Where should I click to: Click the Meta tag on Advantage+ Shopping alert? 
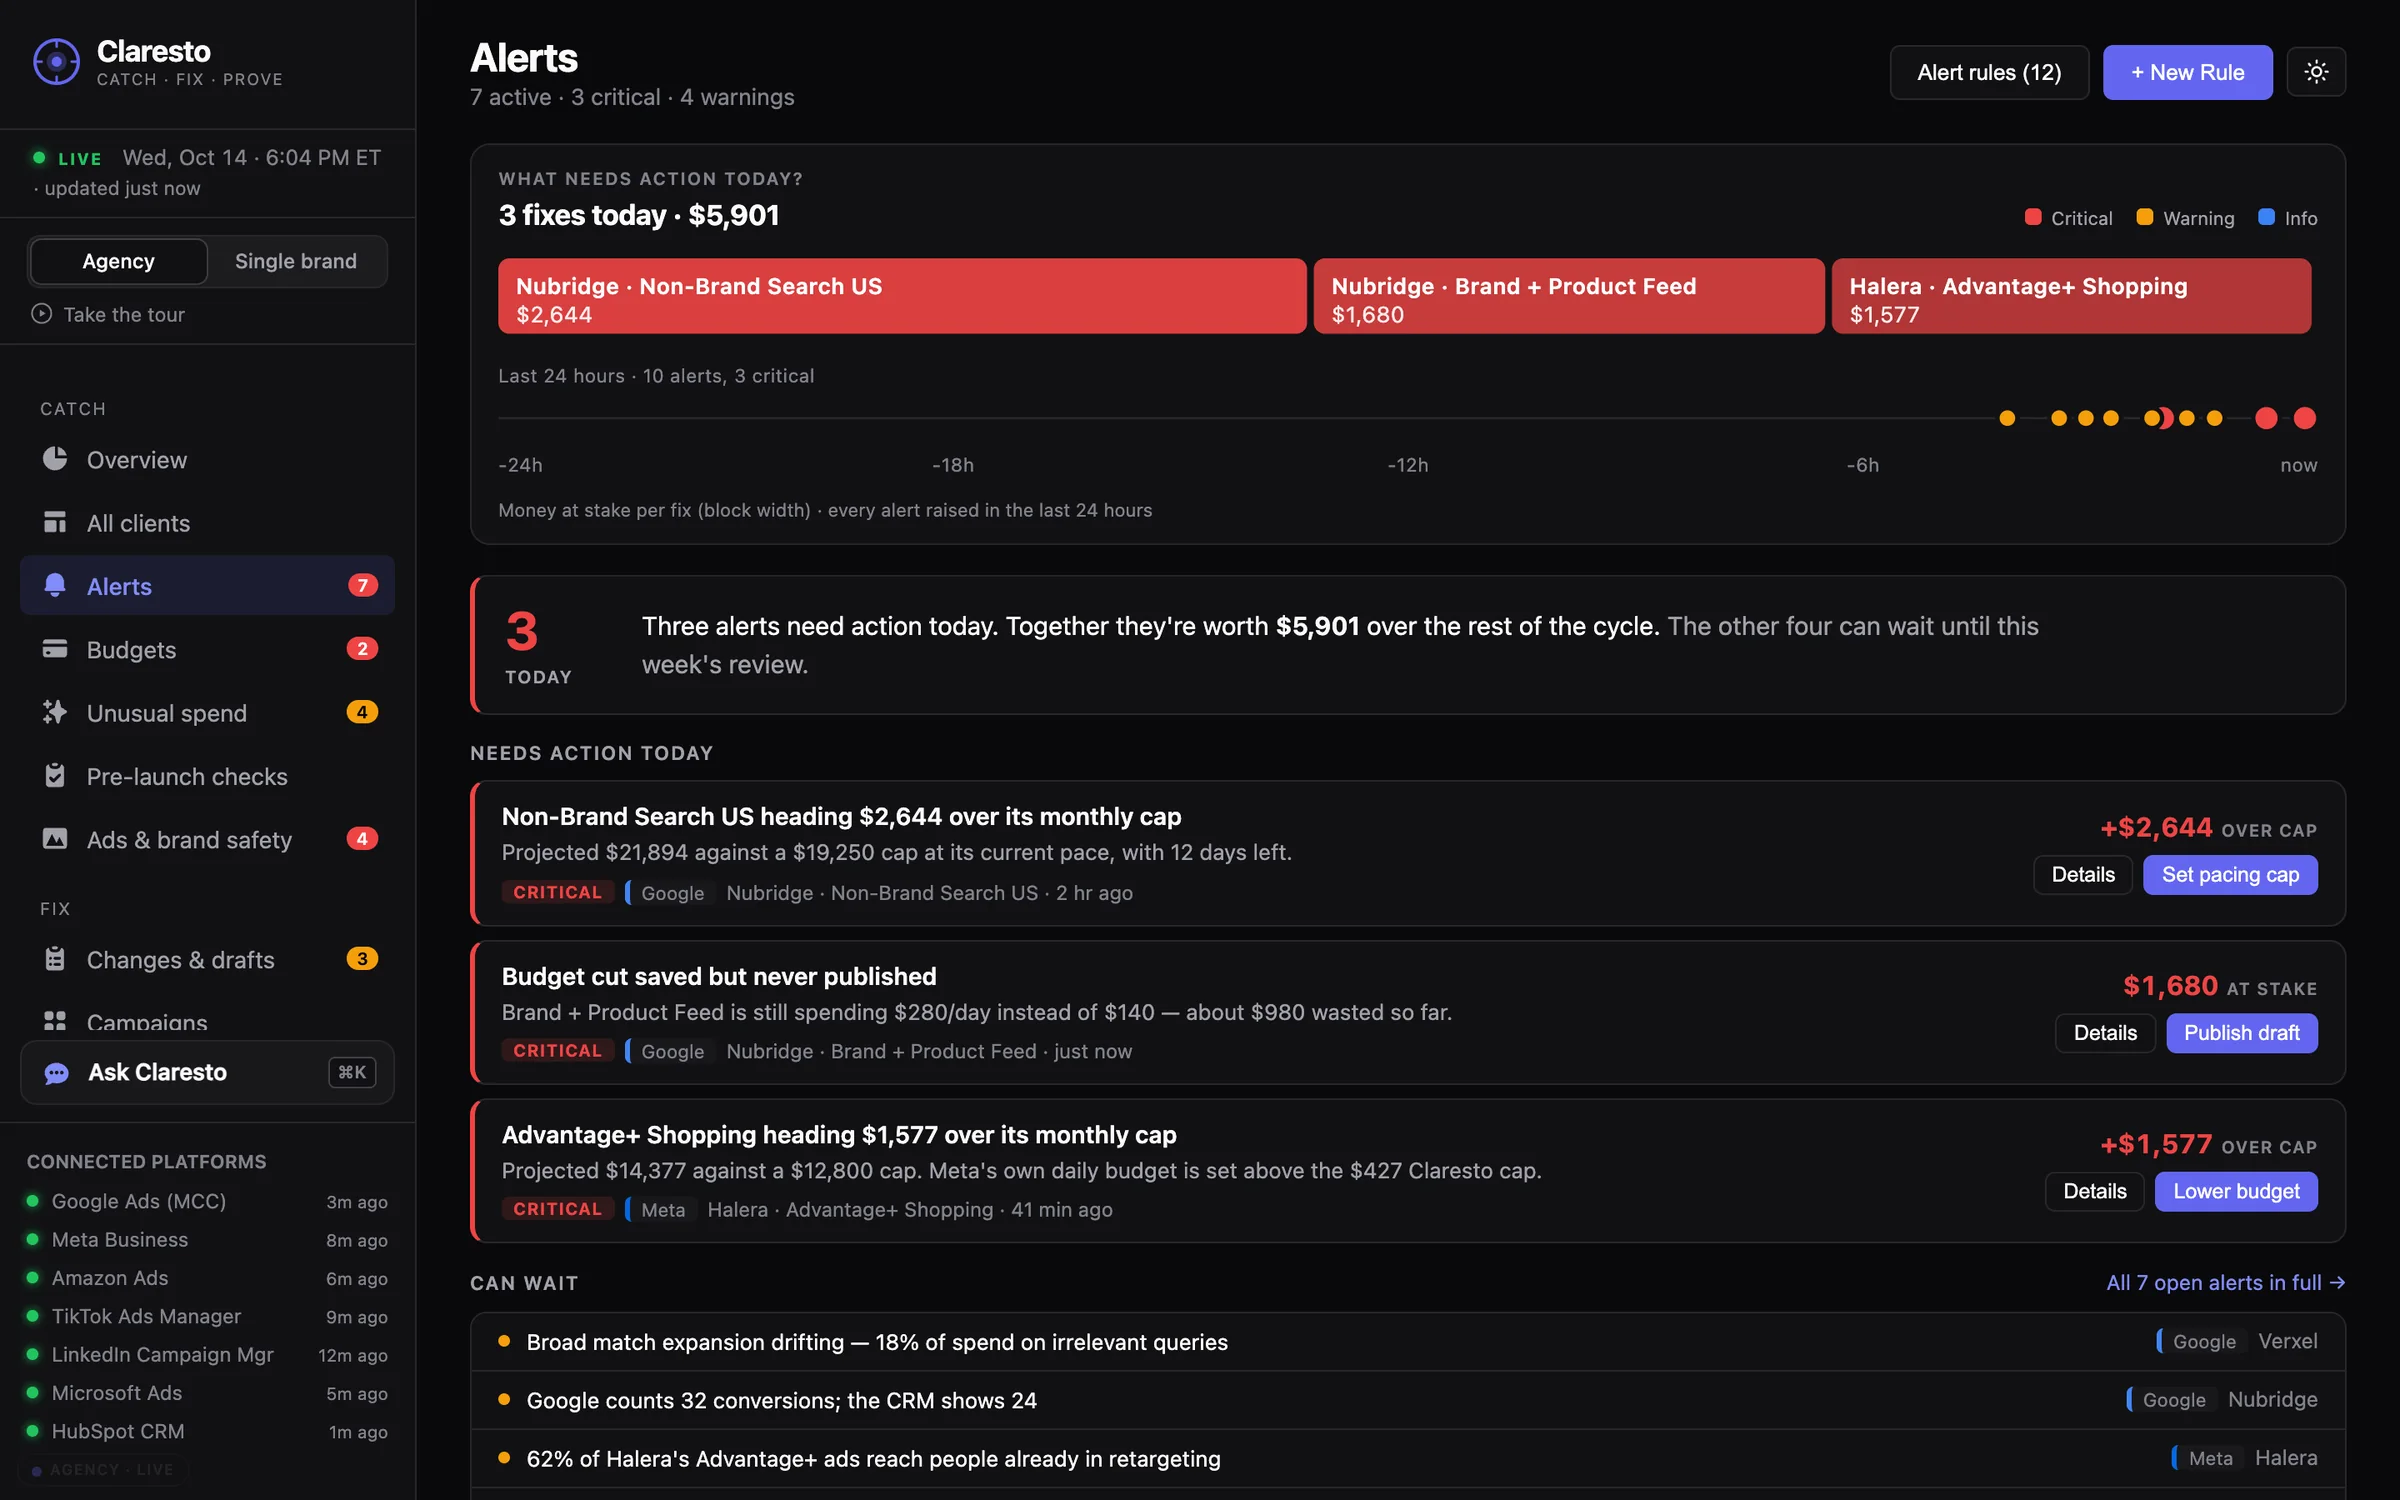pos(661,1209)
